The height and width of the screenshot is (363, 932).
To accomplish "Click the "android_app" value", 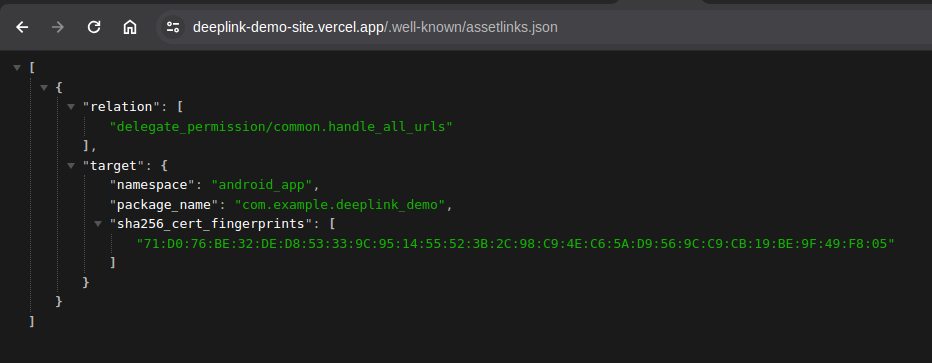I will click(262, 185).
